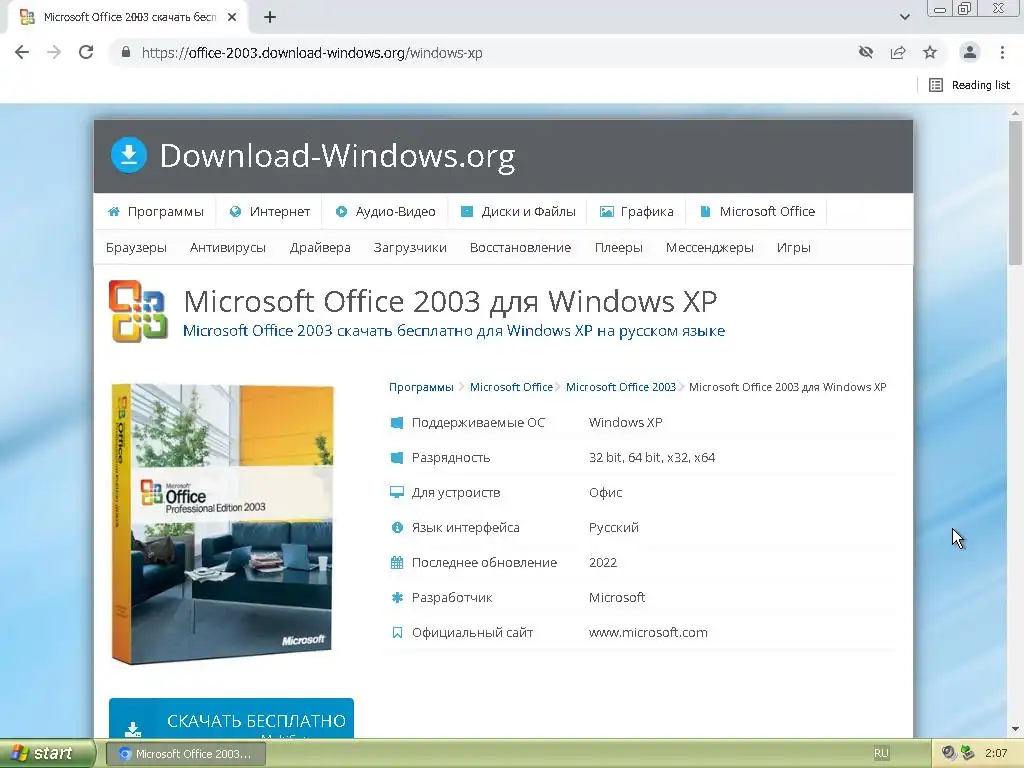
Task: Click the Office 2003 logo icon beside heading
Action: click(138, 312)
